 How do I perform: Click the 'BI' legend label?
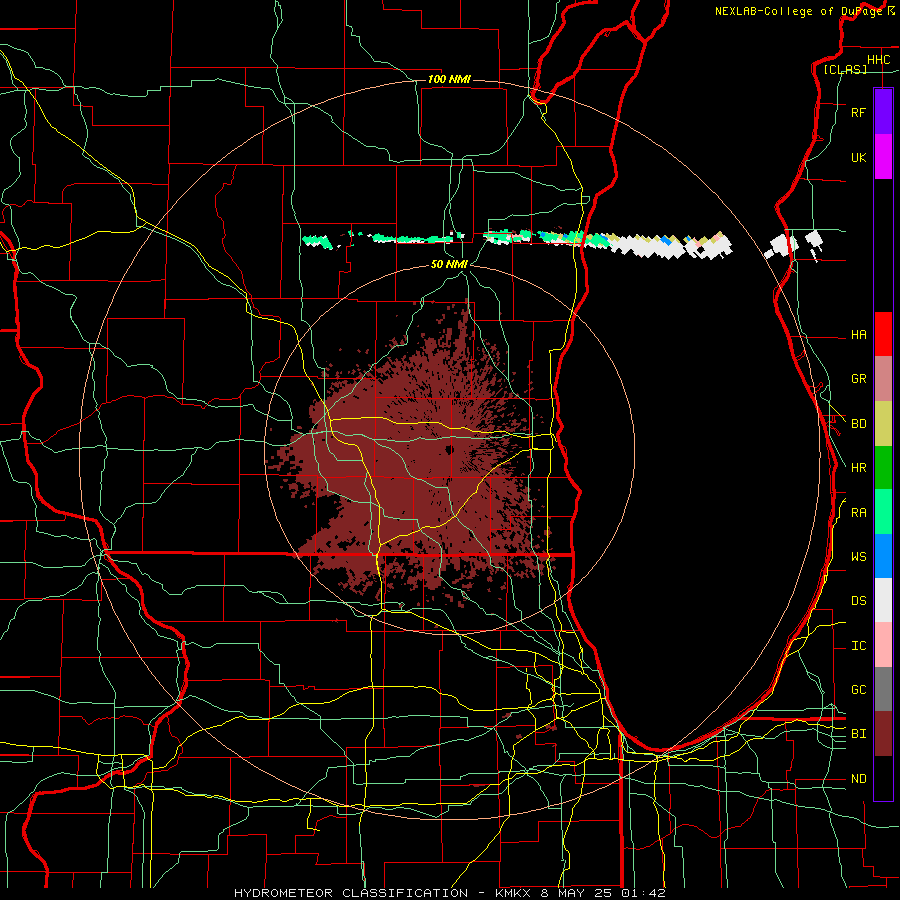(x=858, y=734)
